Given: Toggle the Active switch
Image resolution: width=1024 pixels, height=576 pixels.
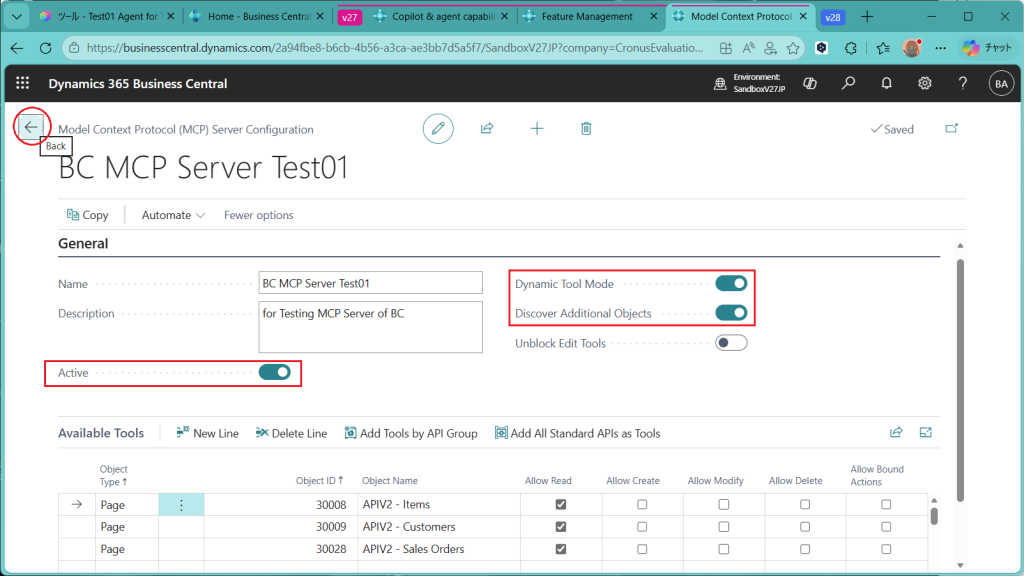Looking at the screenshot, I should (x=274, y=373).
